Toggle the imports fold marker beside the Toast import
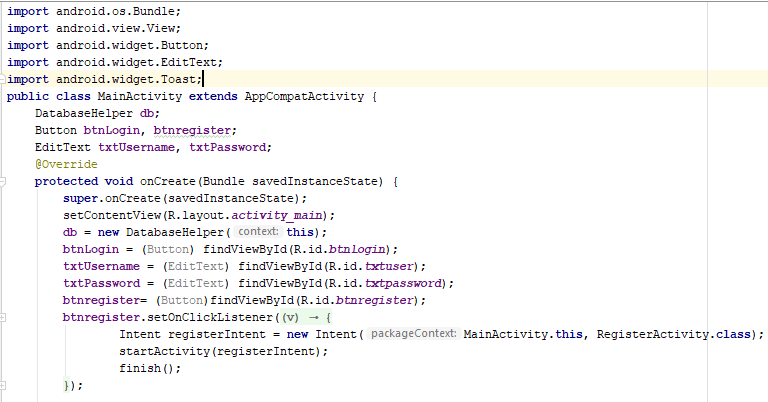The height and width of the screenshot is (402, 768). [2, 79]
